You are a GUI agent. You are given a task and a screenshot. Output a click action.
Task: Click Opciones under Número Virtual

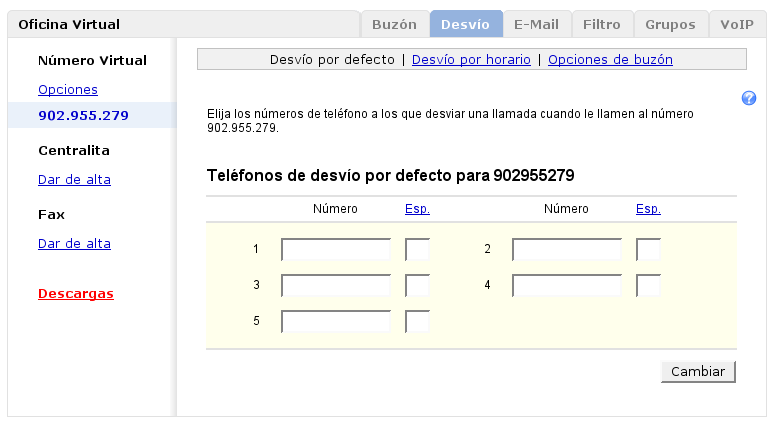[x=68, y=89]
